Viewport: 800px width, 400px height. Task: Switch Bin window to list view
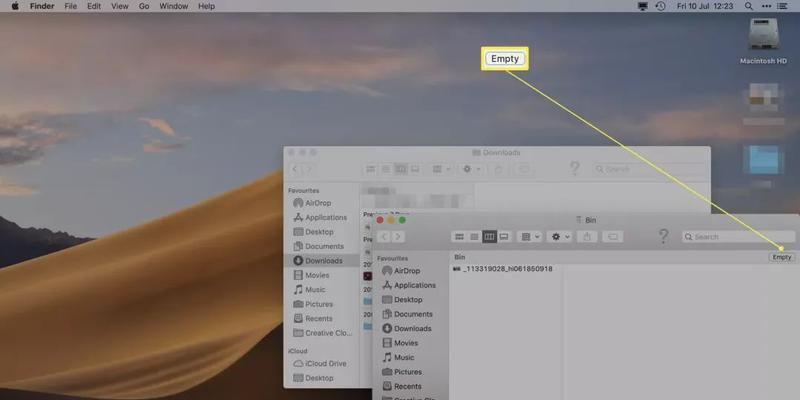[474, 237]
